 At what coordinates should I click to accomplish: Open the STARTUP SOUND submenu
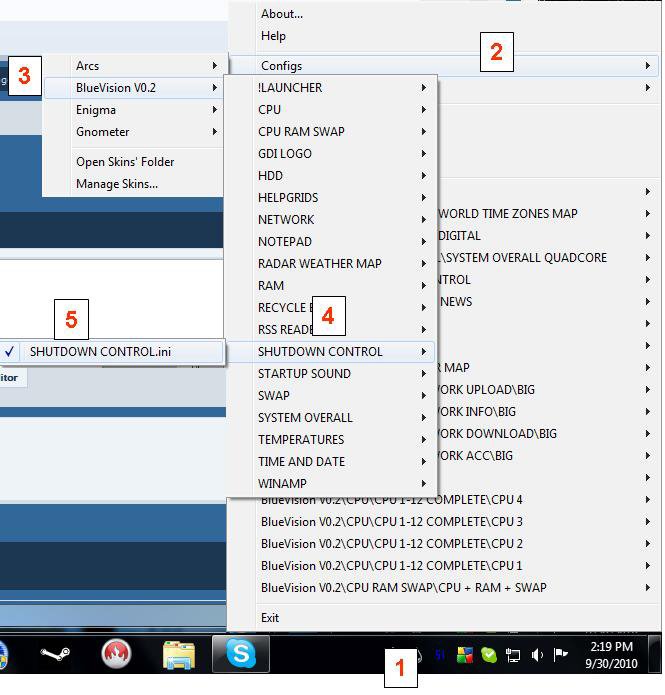(331, 374)
